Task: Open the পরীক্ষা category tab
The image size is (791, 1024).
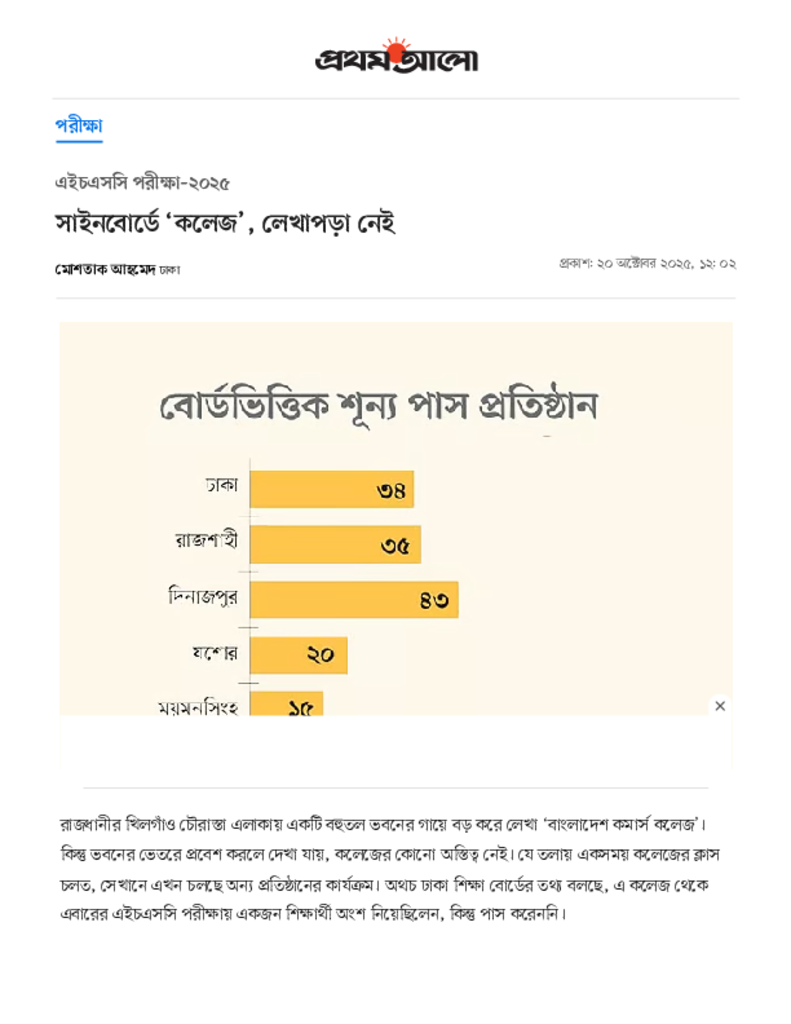Action: [79, 126]
